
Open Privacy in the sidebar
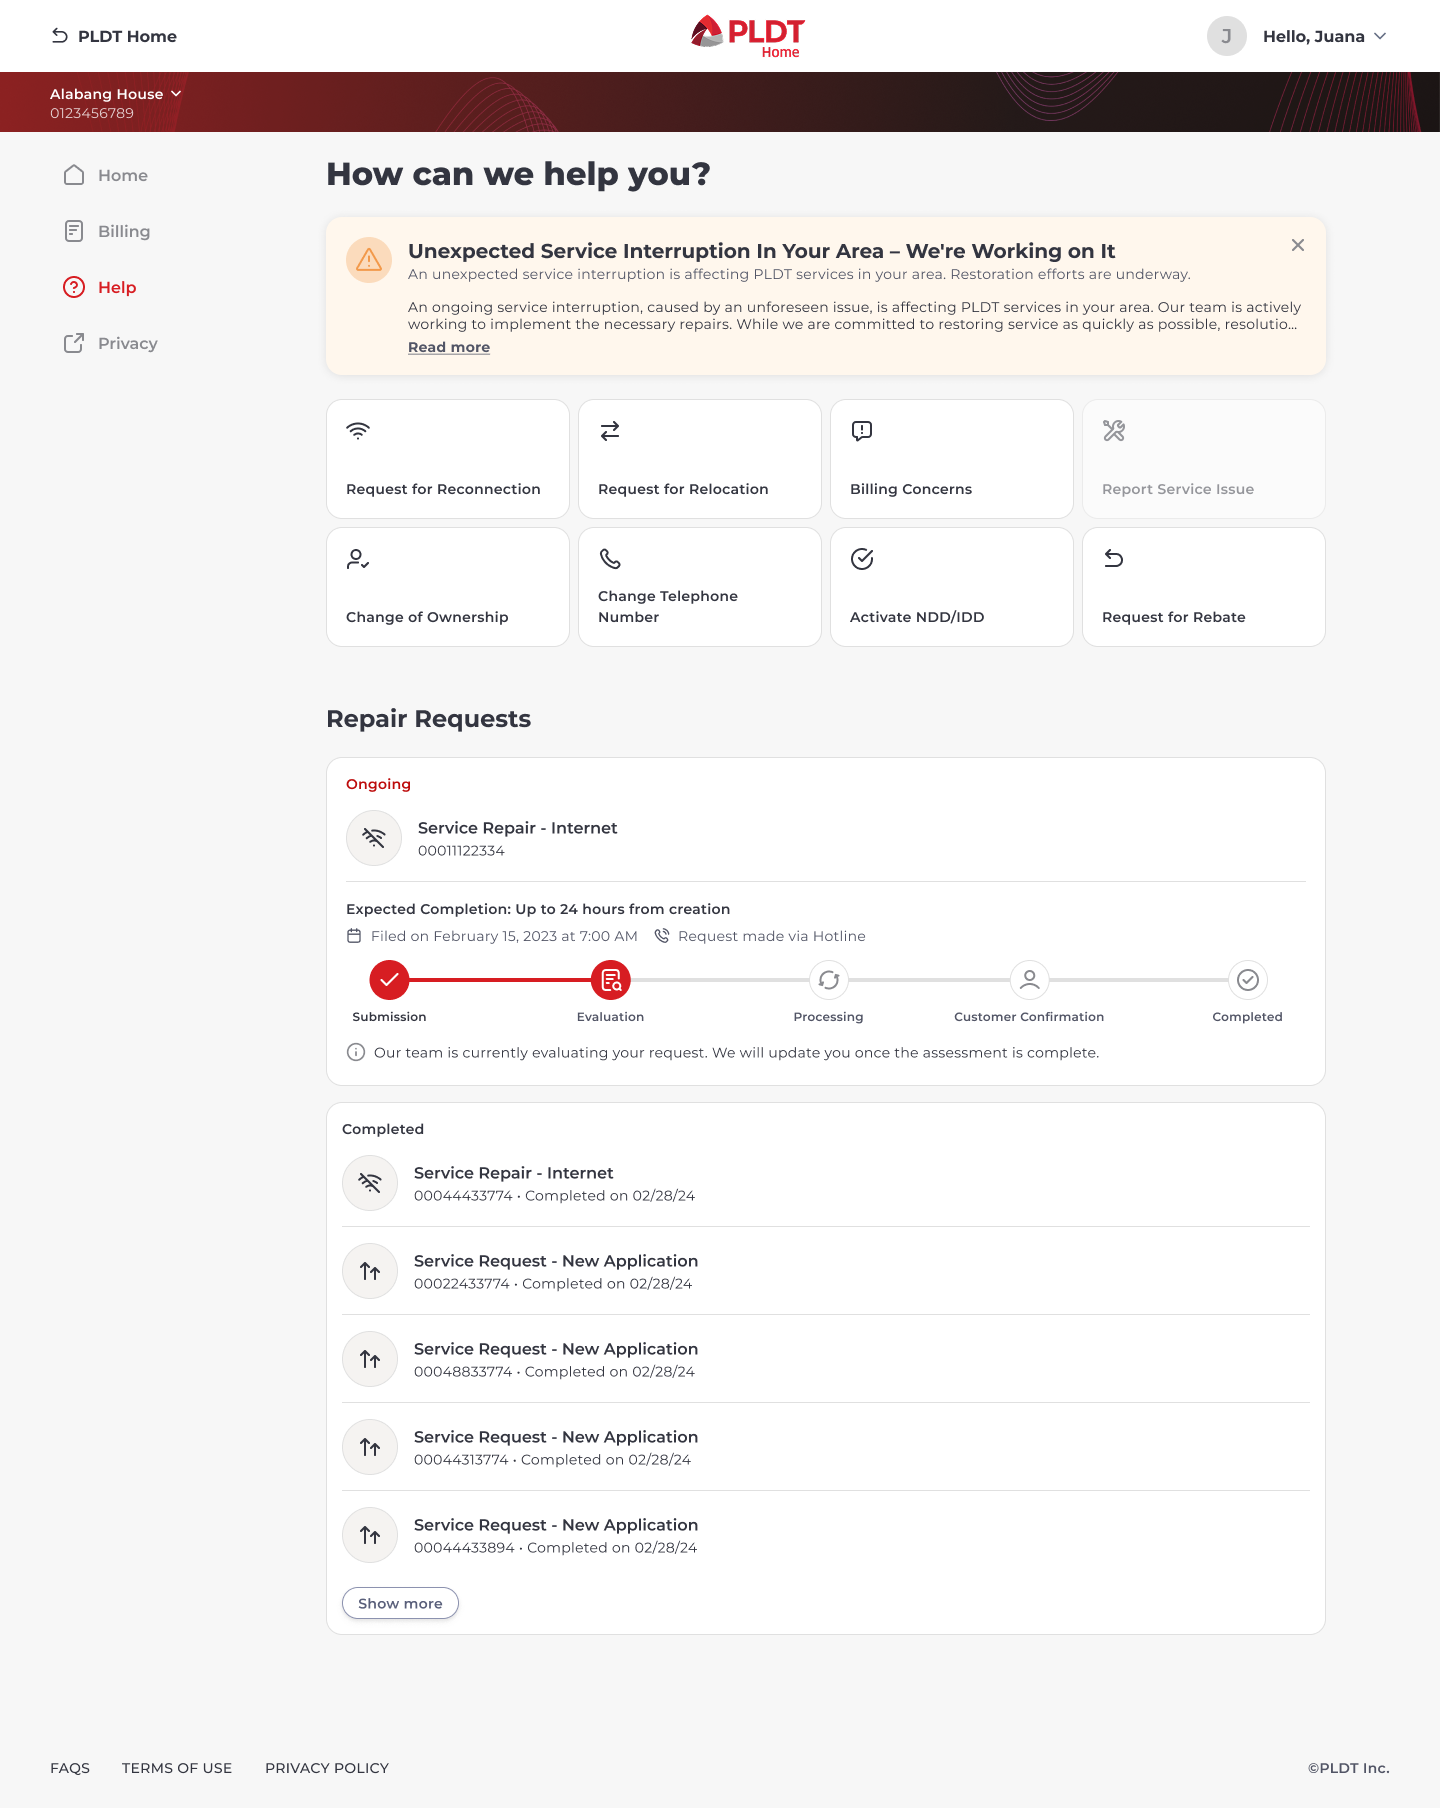tap(110, 343)
